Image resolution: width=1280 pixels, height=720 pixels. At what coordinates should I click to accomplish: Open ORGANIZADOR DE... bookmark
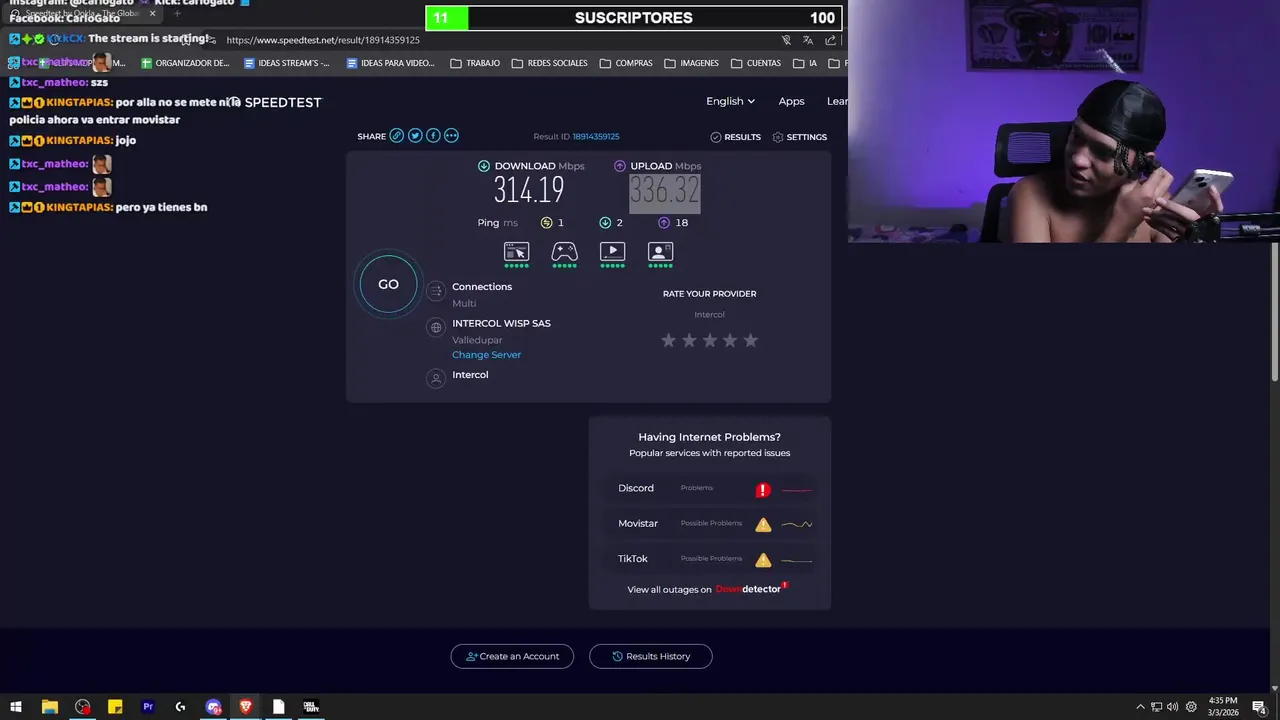185,63
